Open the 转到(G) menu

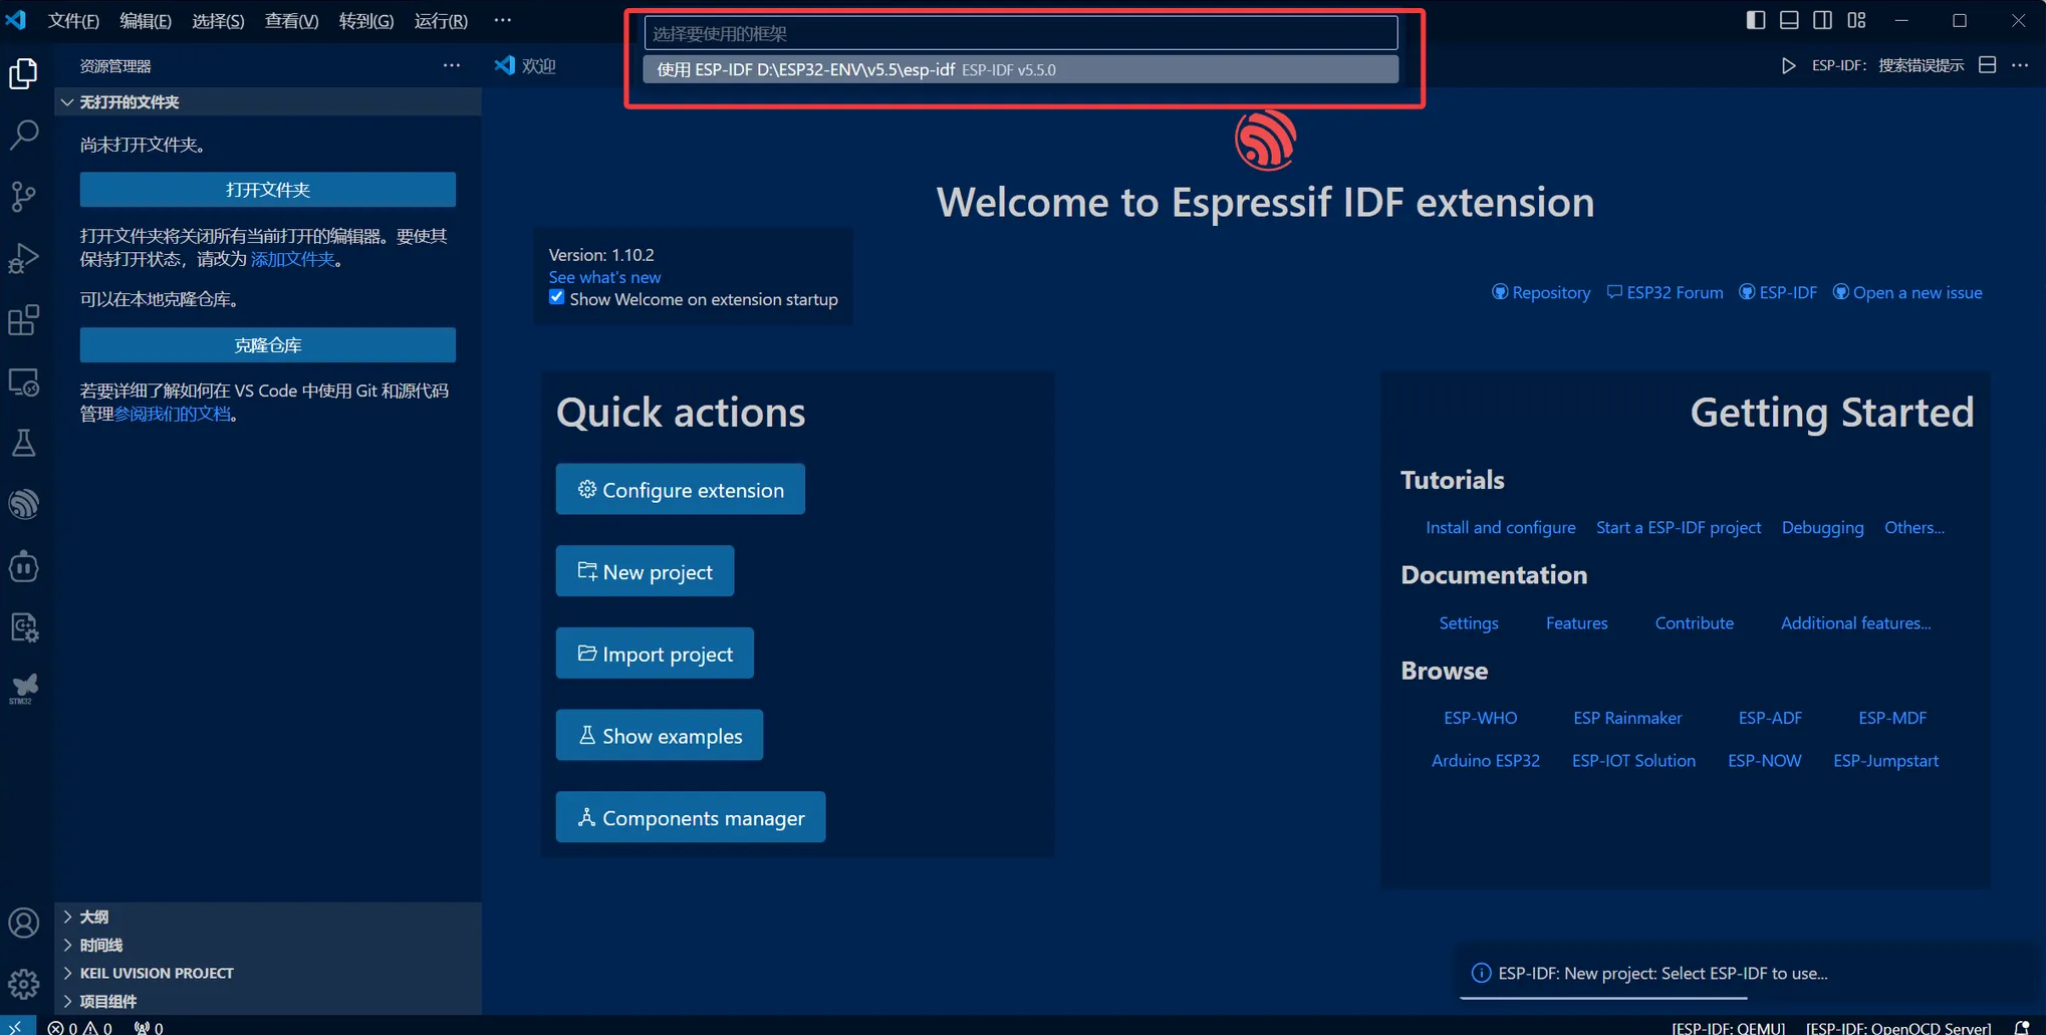pos(366,21)
